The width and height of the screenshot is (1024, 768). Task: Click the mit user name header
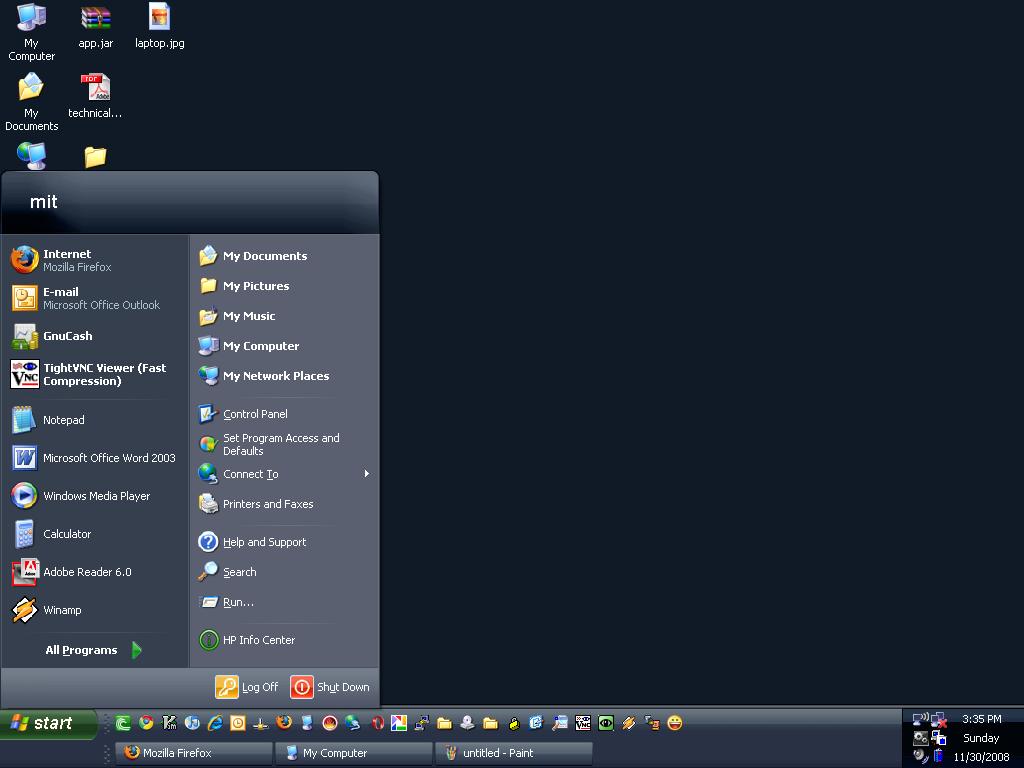tap(44, 202)
